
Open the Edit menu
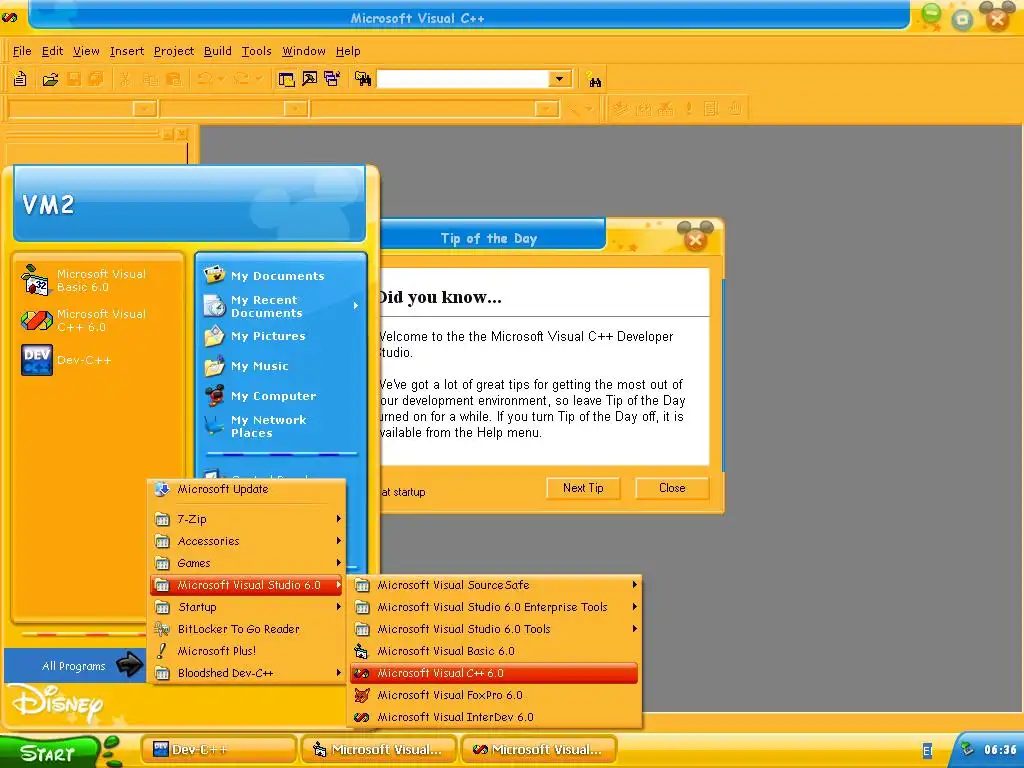click(x=52, y=51)
